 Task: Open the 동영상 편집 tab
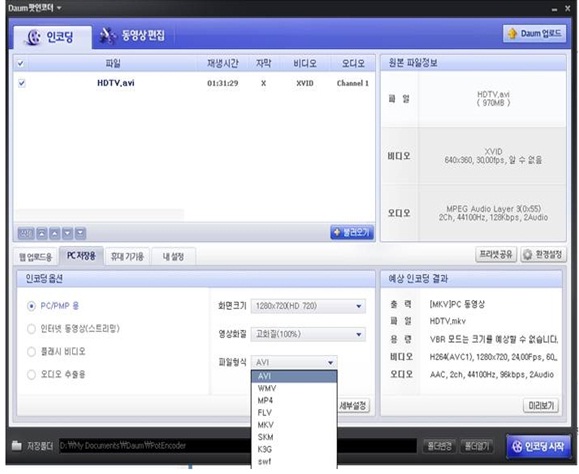click(x=132, y=36)
